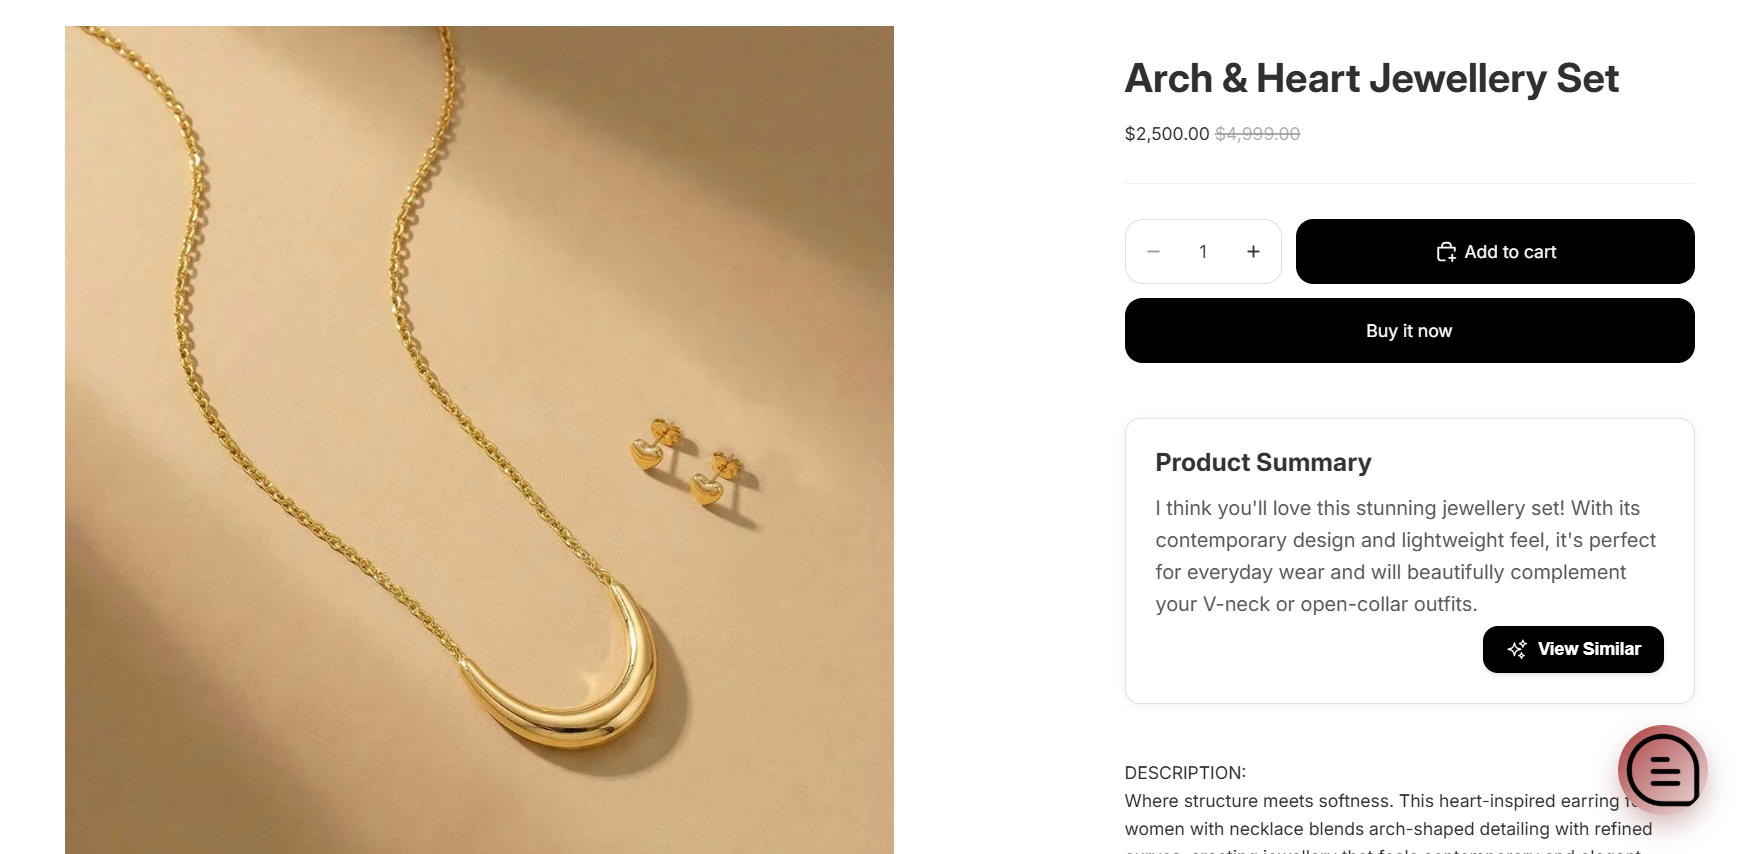
Task: Click the divider line below the price
Action: (1409, 184)
